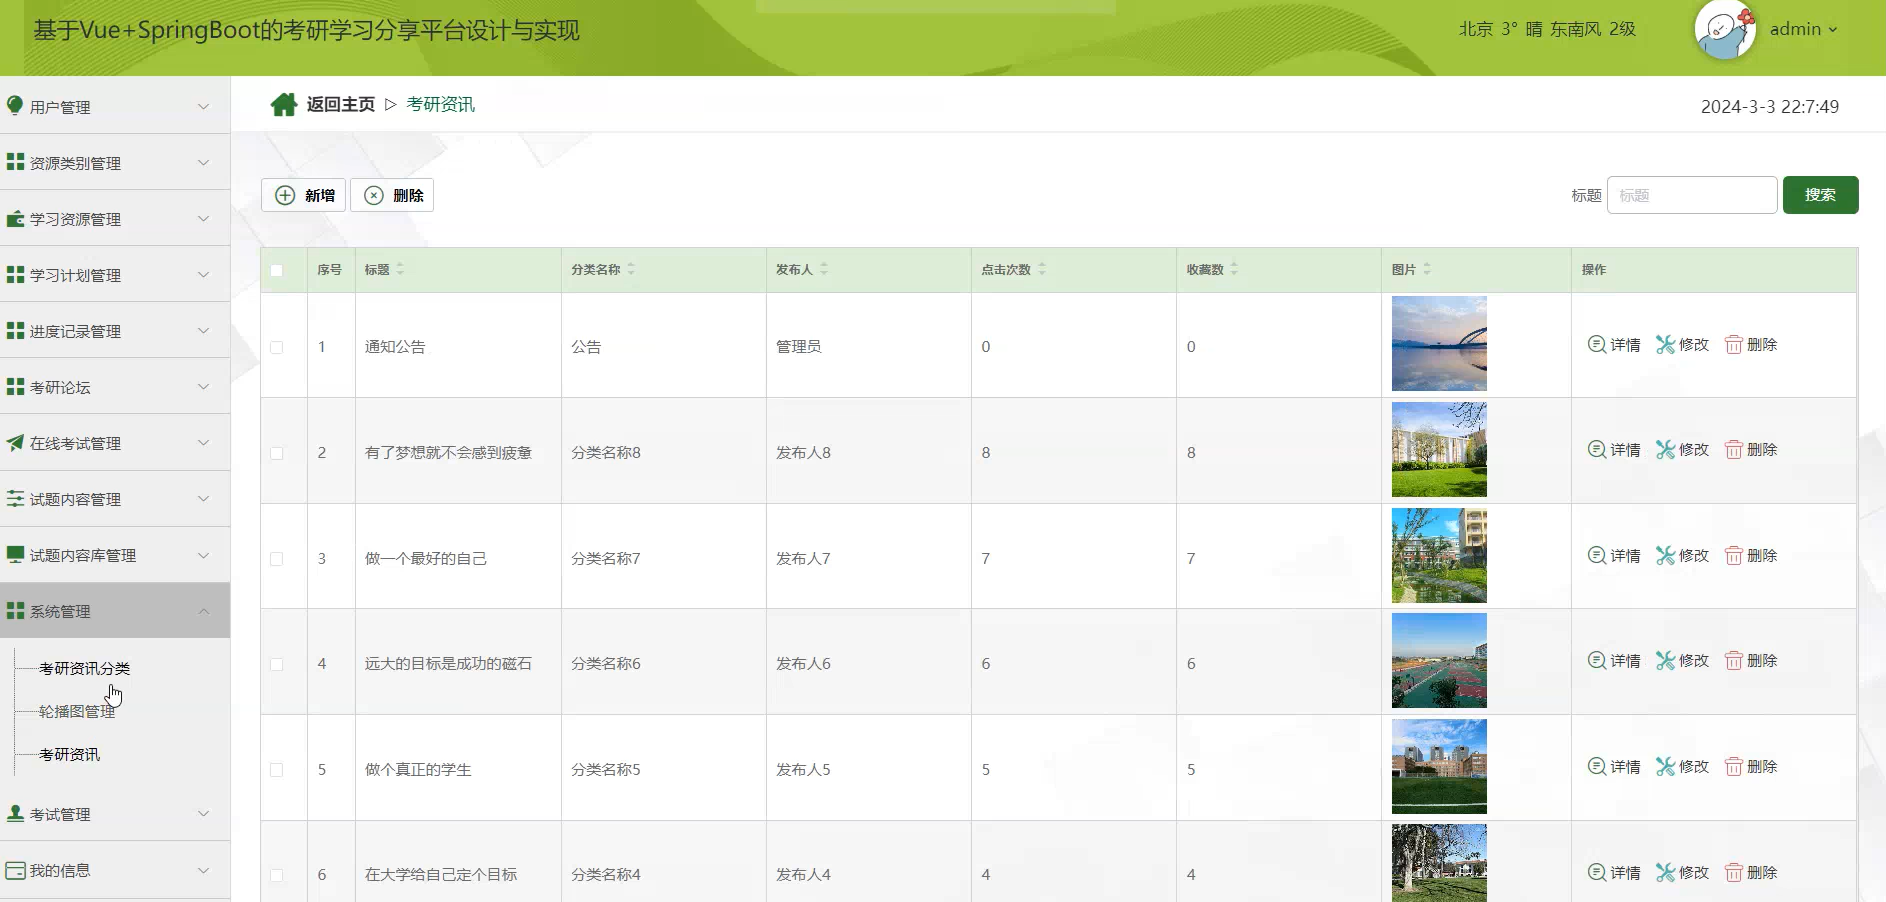The image size is (1886, 902).
Task: Select the 学习资源管理 sidebar menu
Action: click(x=115, y=218)
